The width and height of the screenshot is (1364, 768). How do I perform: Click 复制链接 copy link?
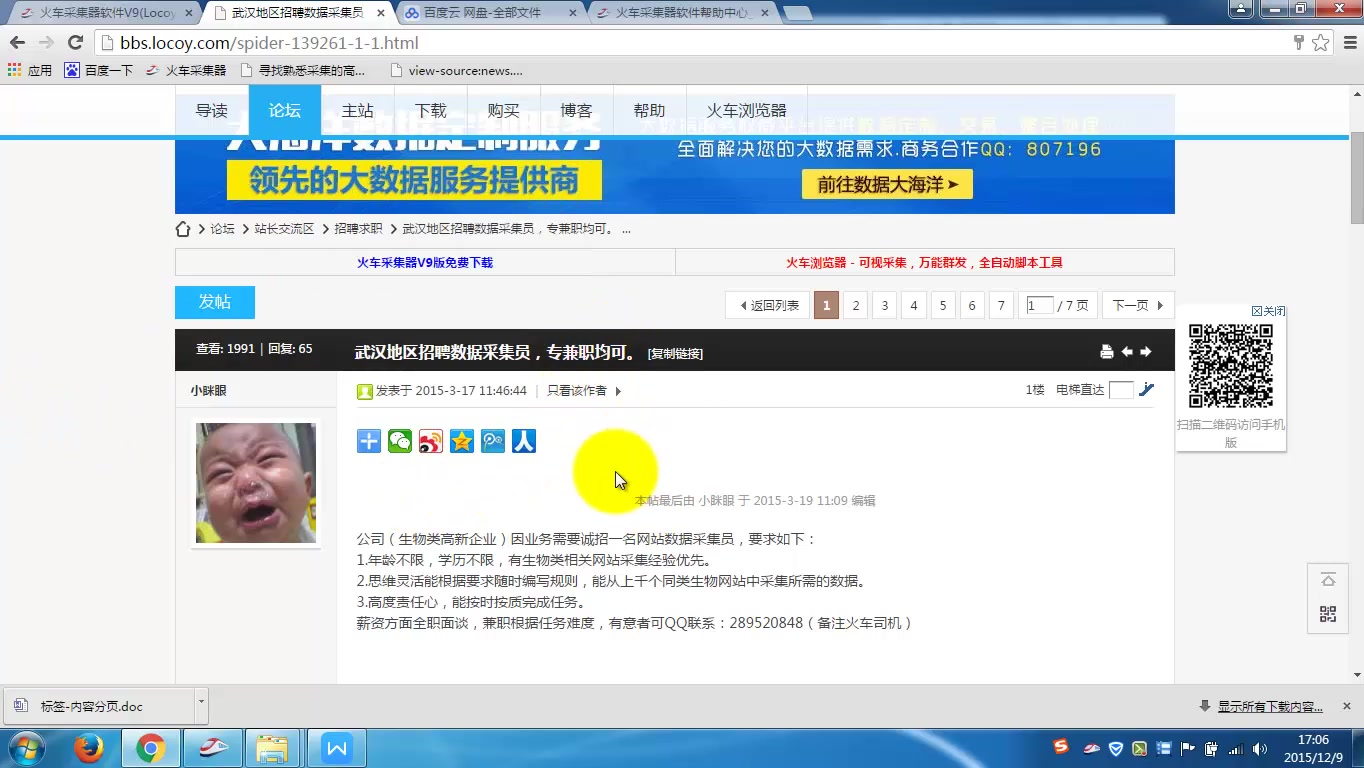[x=675, y=353]
